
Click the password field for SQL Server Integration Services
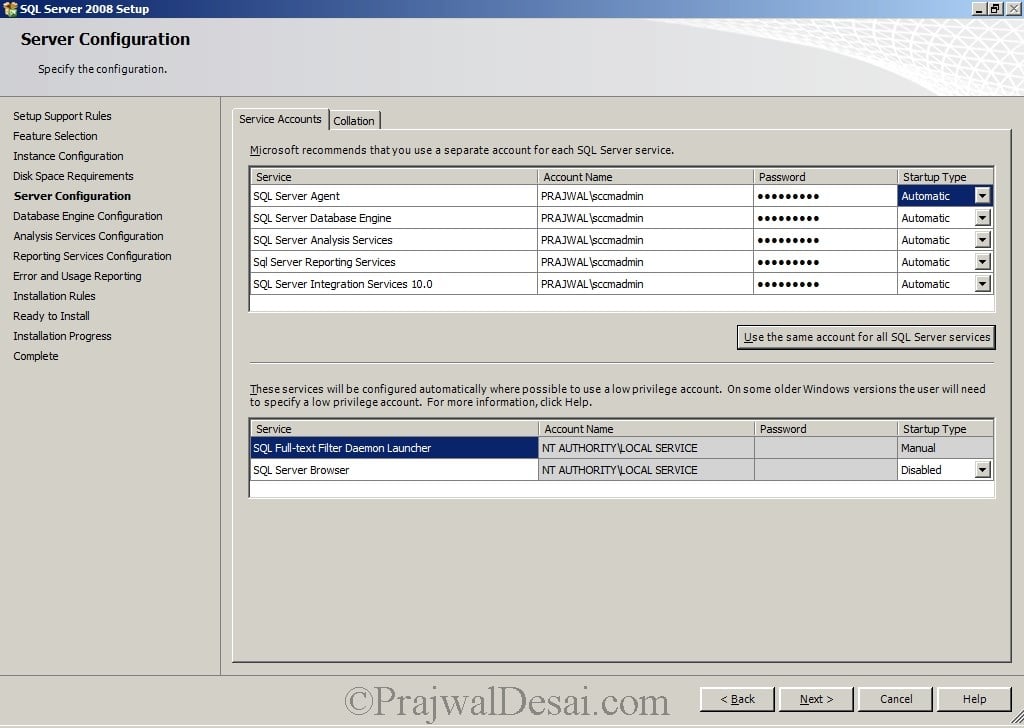825,284
